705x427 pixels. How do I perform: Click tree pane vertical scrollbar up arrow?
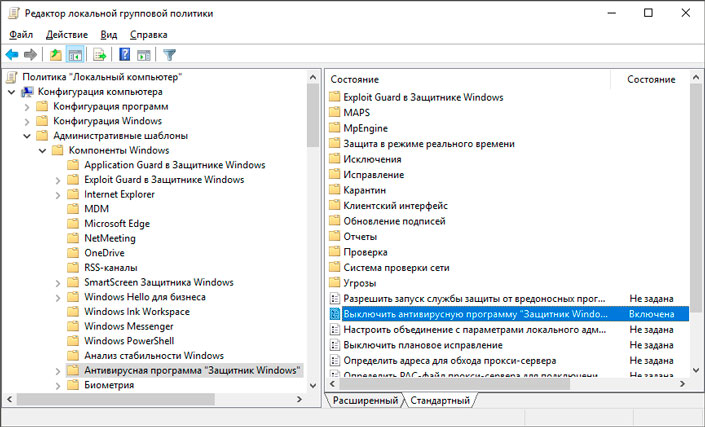[313, 77]
